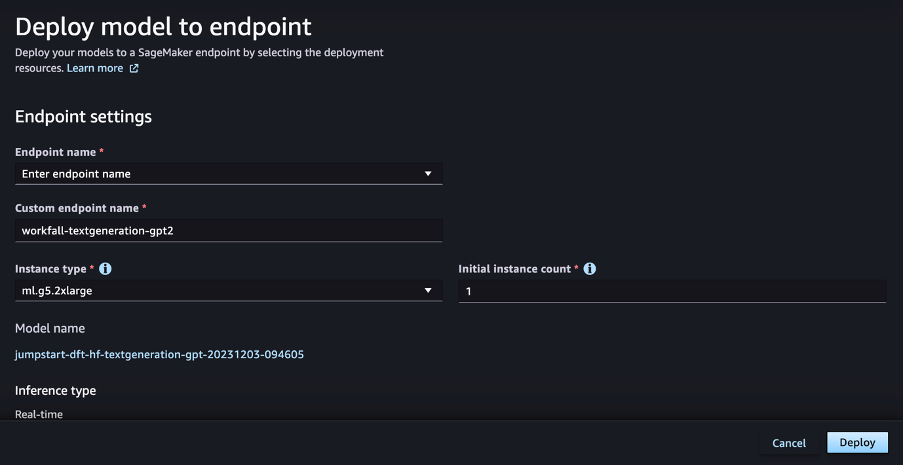
Task: Click the Instance type label text
Action: (x=51, y=269)
